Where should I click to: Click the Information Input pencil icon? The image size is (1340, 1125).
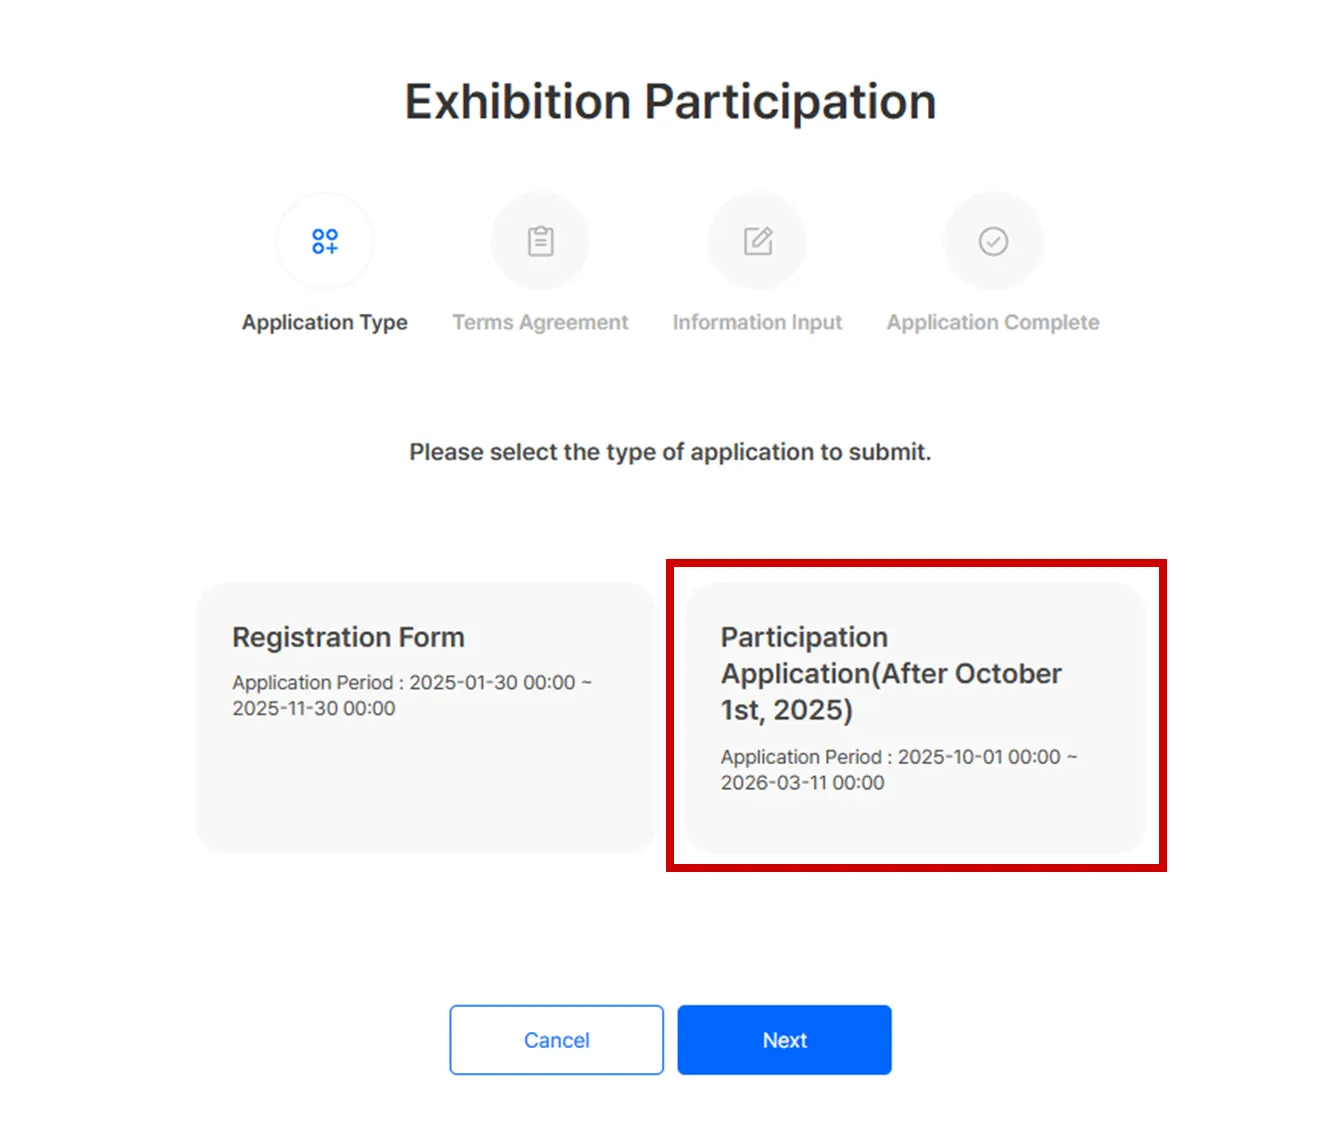(x=757, y=241)
